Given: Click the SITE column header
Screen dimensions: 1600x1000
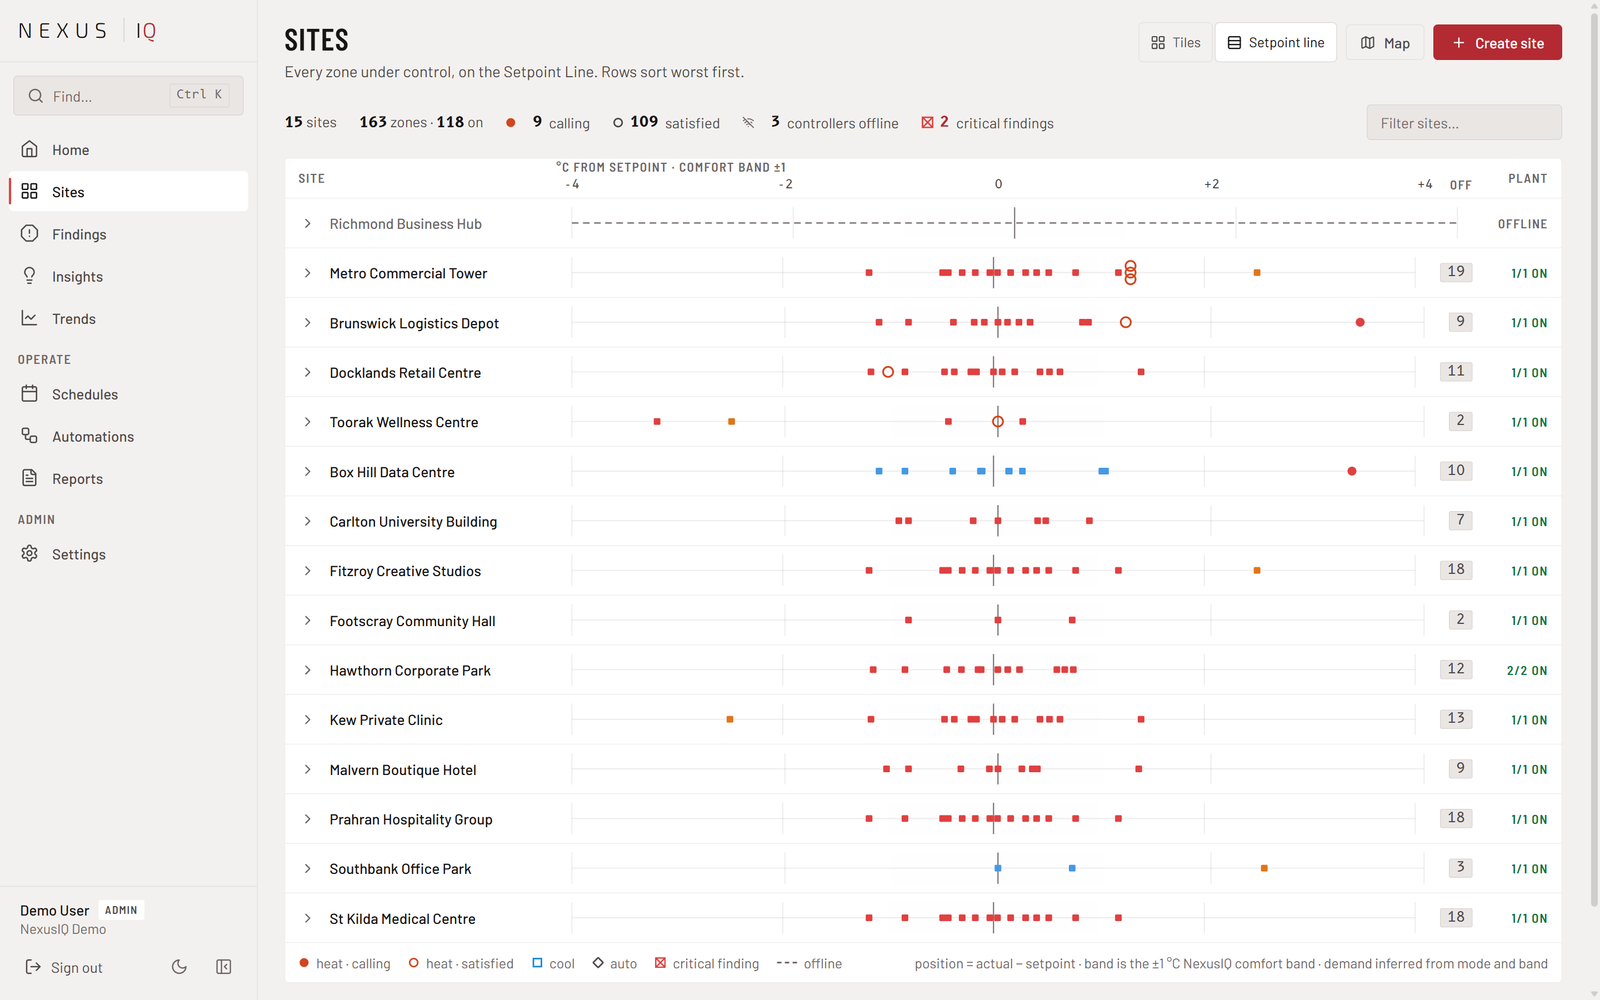Looking at the screenshot, I should tap(311, 178).
